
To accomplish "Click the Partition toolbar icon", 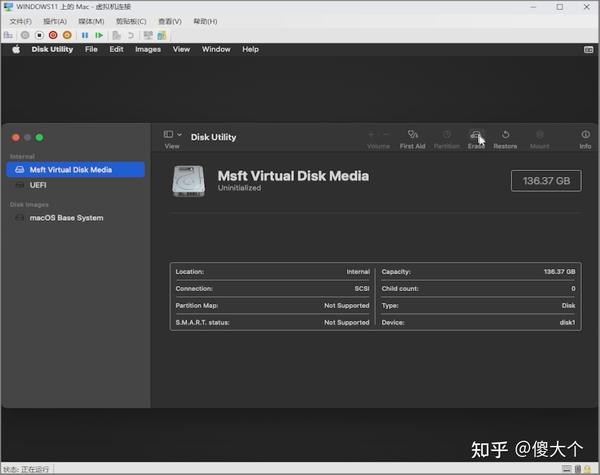I will (447, 135).
